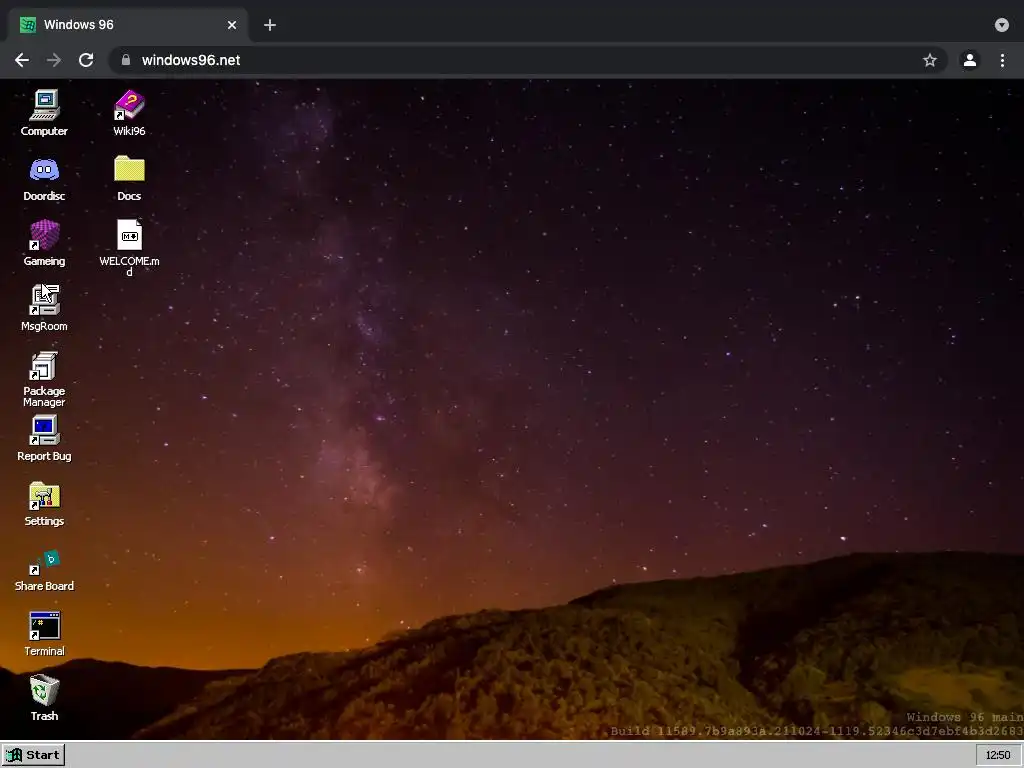Open the Package Manager shortcut
1024x768 pixels.
point(44,379)
